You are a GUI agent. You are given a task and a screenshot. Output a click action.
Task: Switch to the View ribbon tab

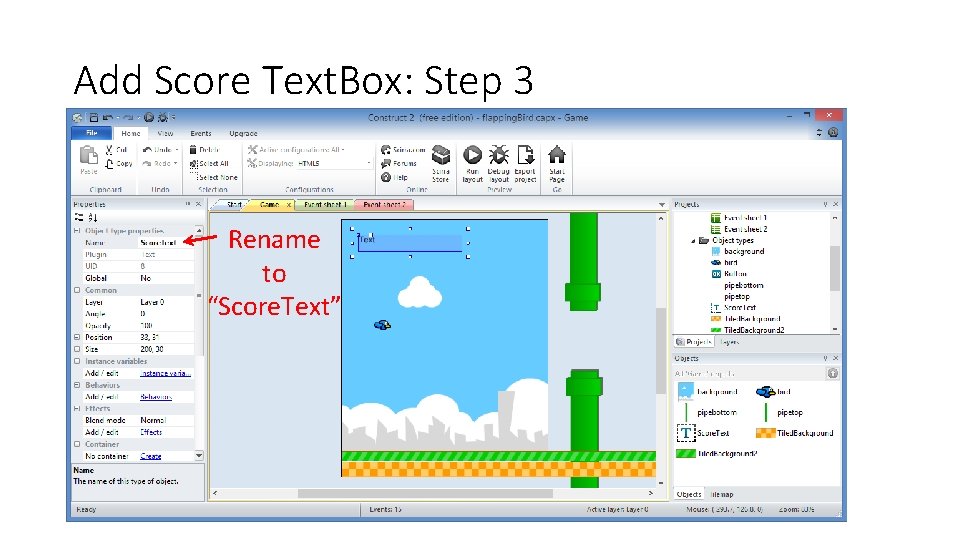[x=165, y=133]
